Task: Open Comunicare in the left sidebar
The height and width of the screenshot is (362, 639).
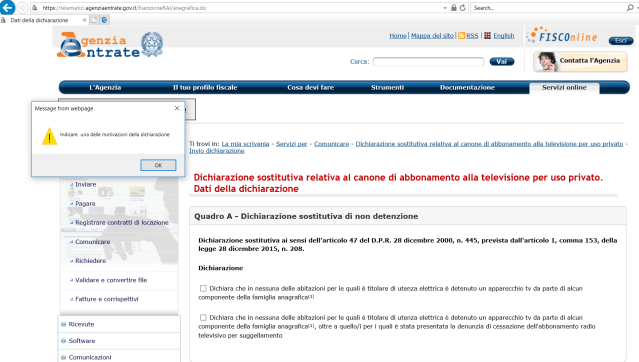Action: pos(93,242)
